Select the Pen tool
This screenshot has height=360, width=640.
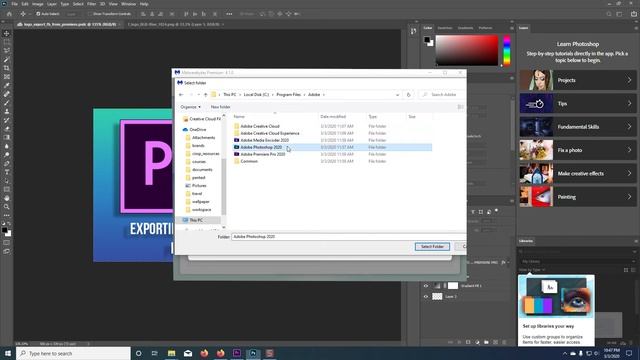click(x=7, y=163)
